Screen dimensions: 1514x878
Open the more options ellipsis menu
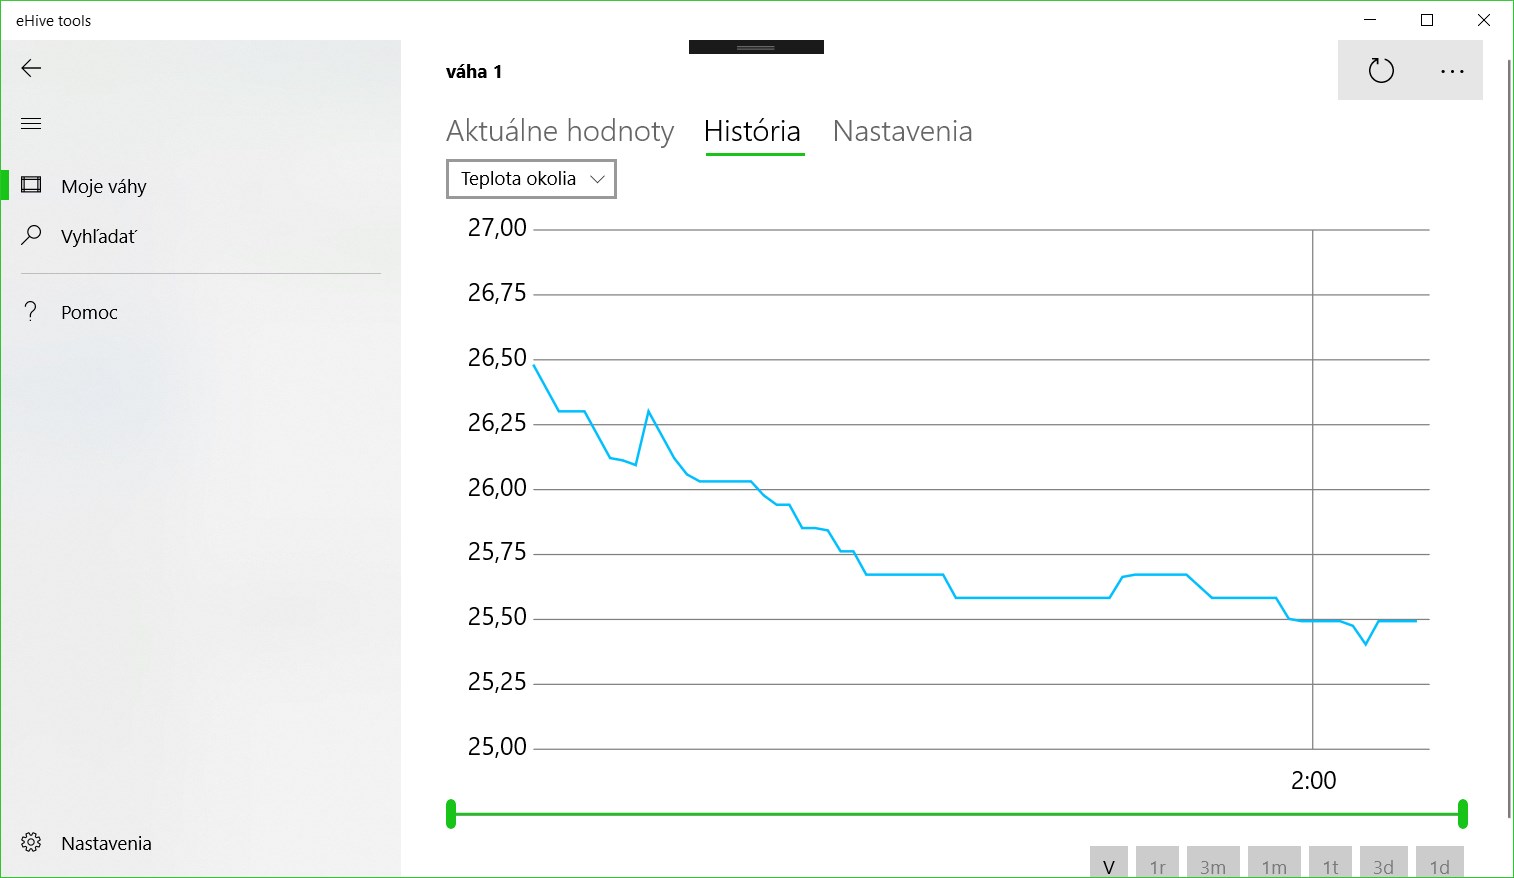(x=1452, y=71)
